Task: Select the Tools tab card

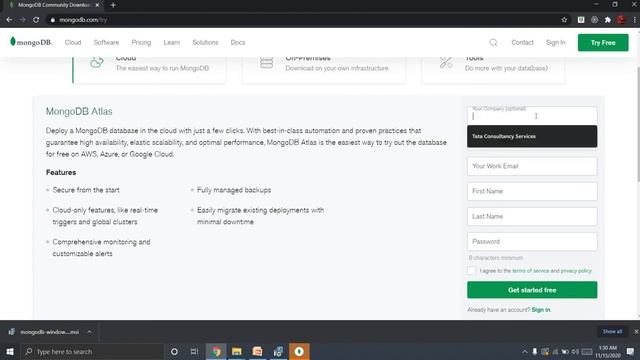Action: (493, 70)
